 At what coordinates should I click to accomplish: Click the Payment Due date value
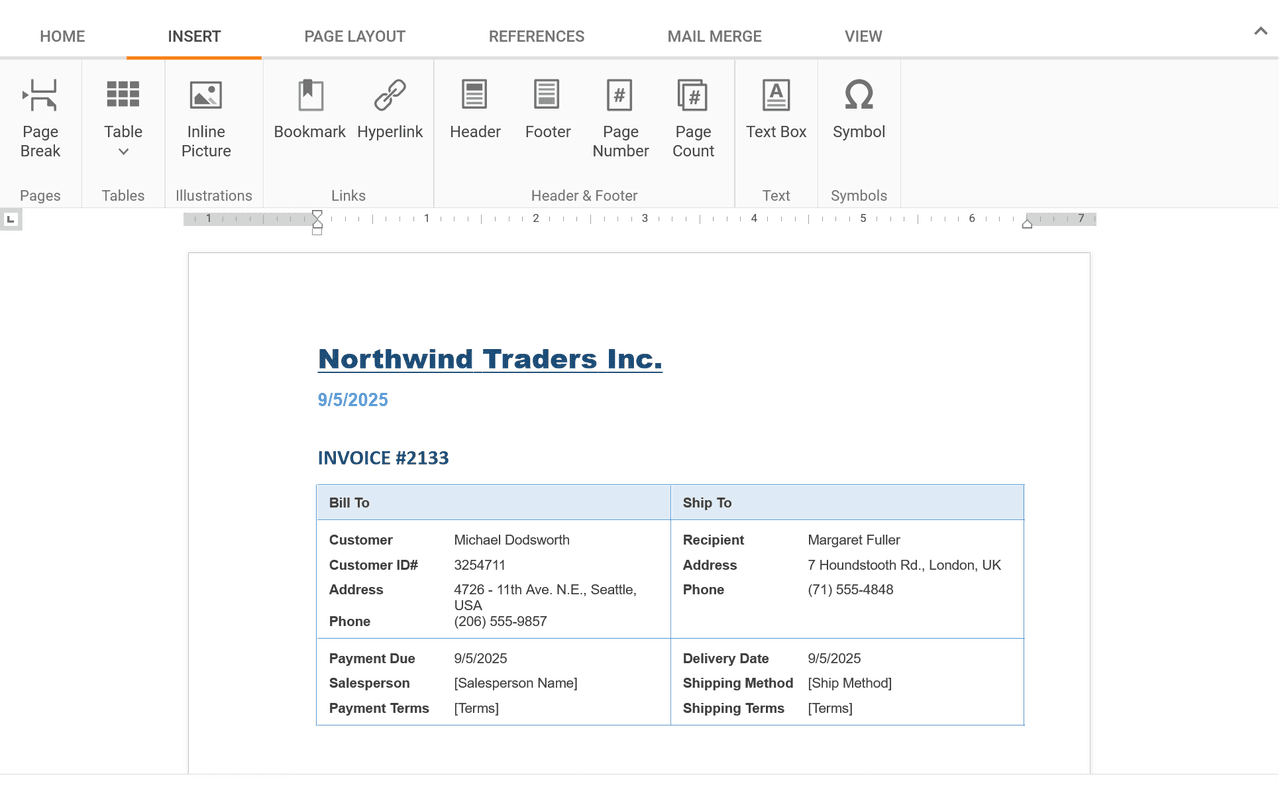pos(480,659)
